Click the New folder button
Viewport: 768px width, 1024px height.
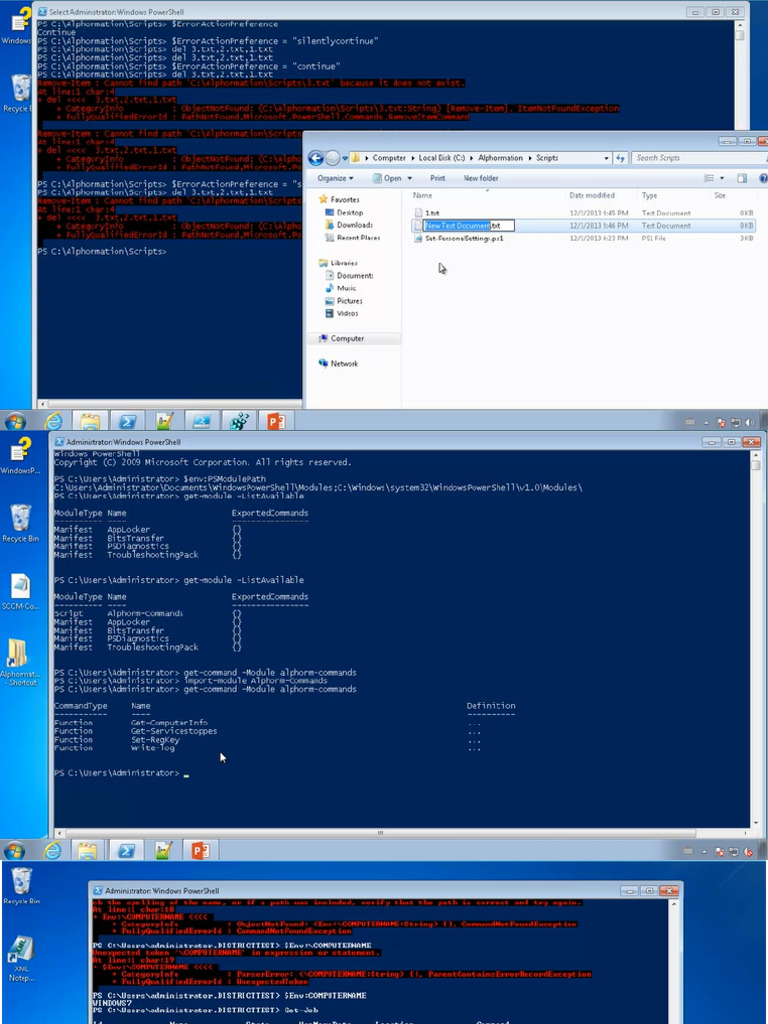click(481, 178)
